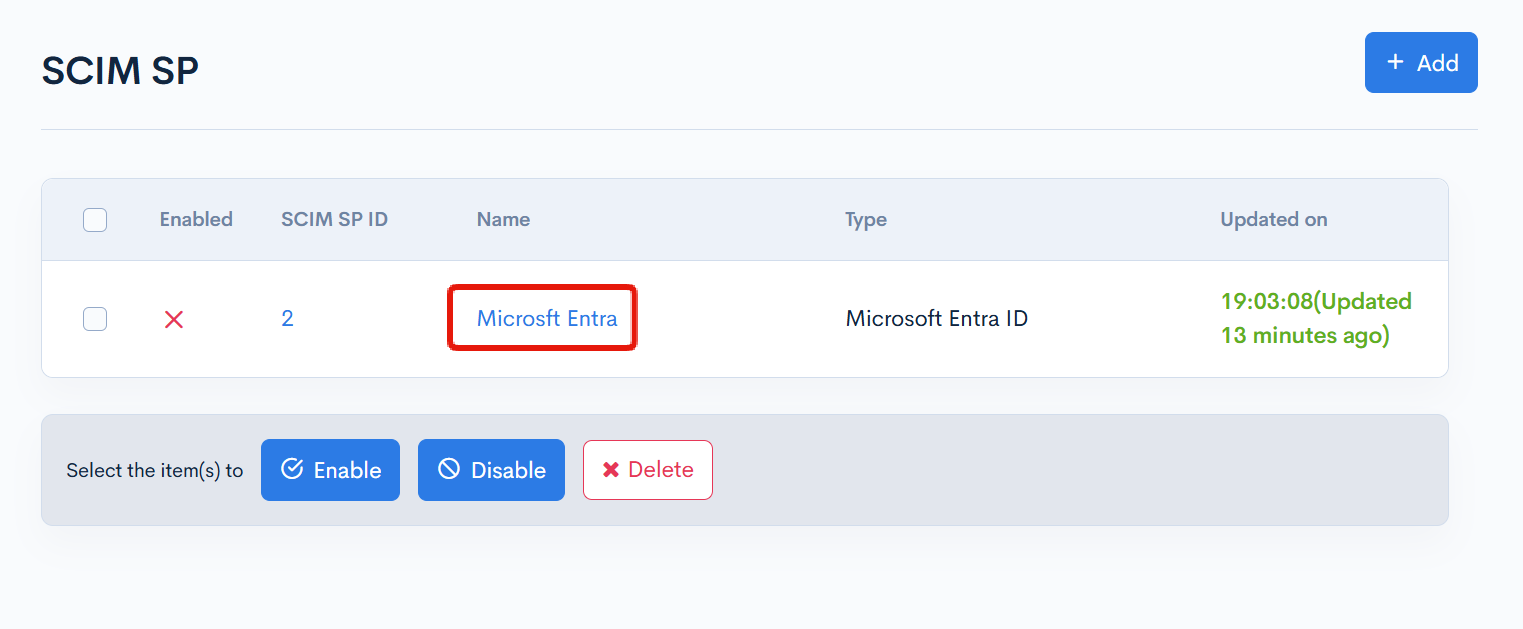
Task: Check the Microsft Entra row checkbox
Action: point(95,319)
